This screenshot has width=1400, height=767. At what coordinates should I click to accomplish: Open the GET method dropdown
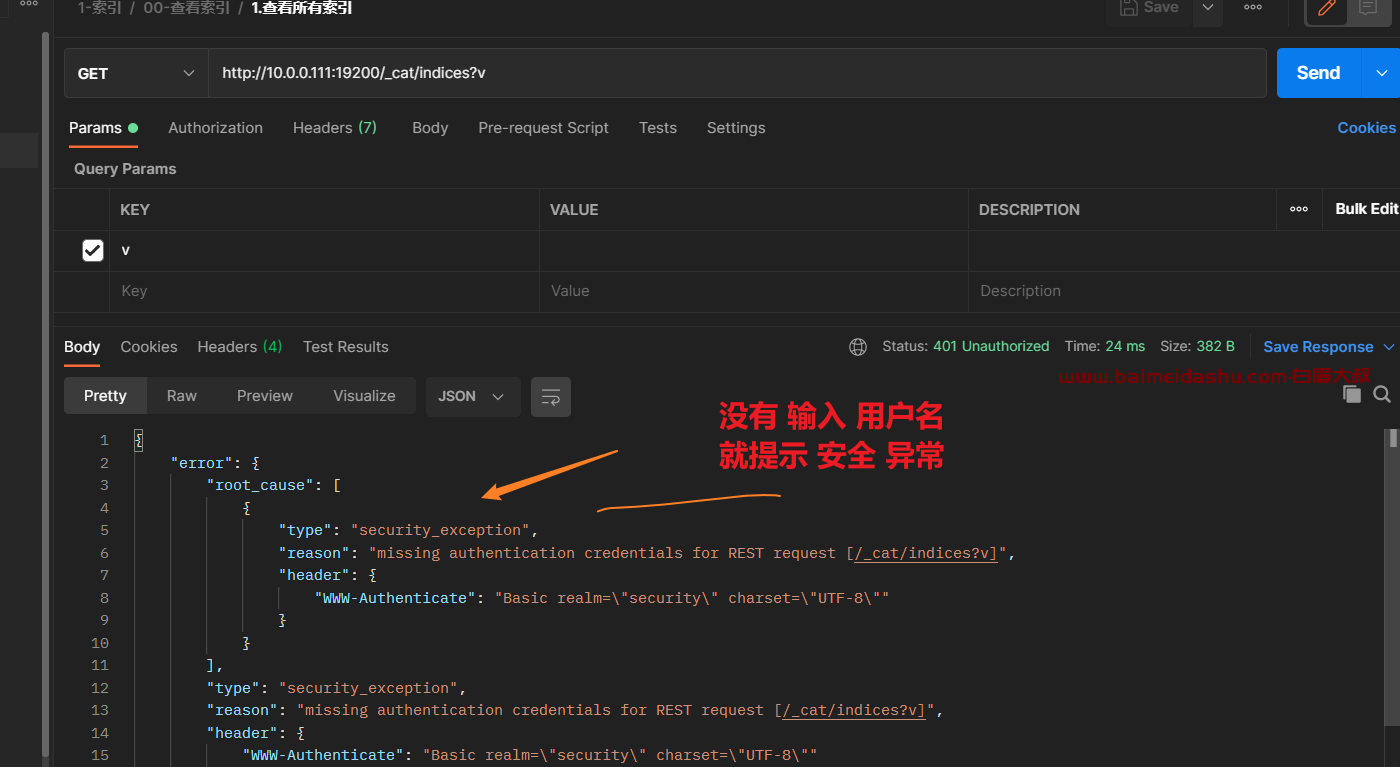tap(136, 73)
